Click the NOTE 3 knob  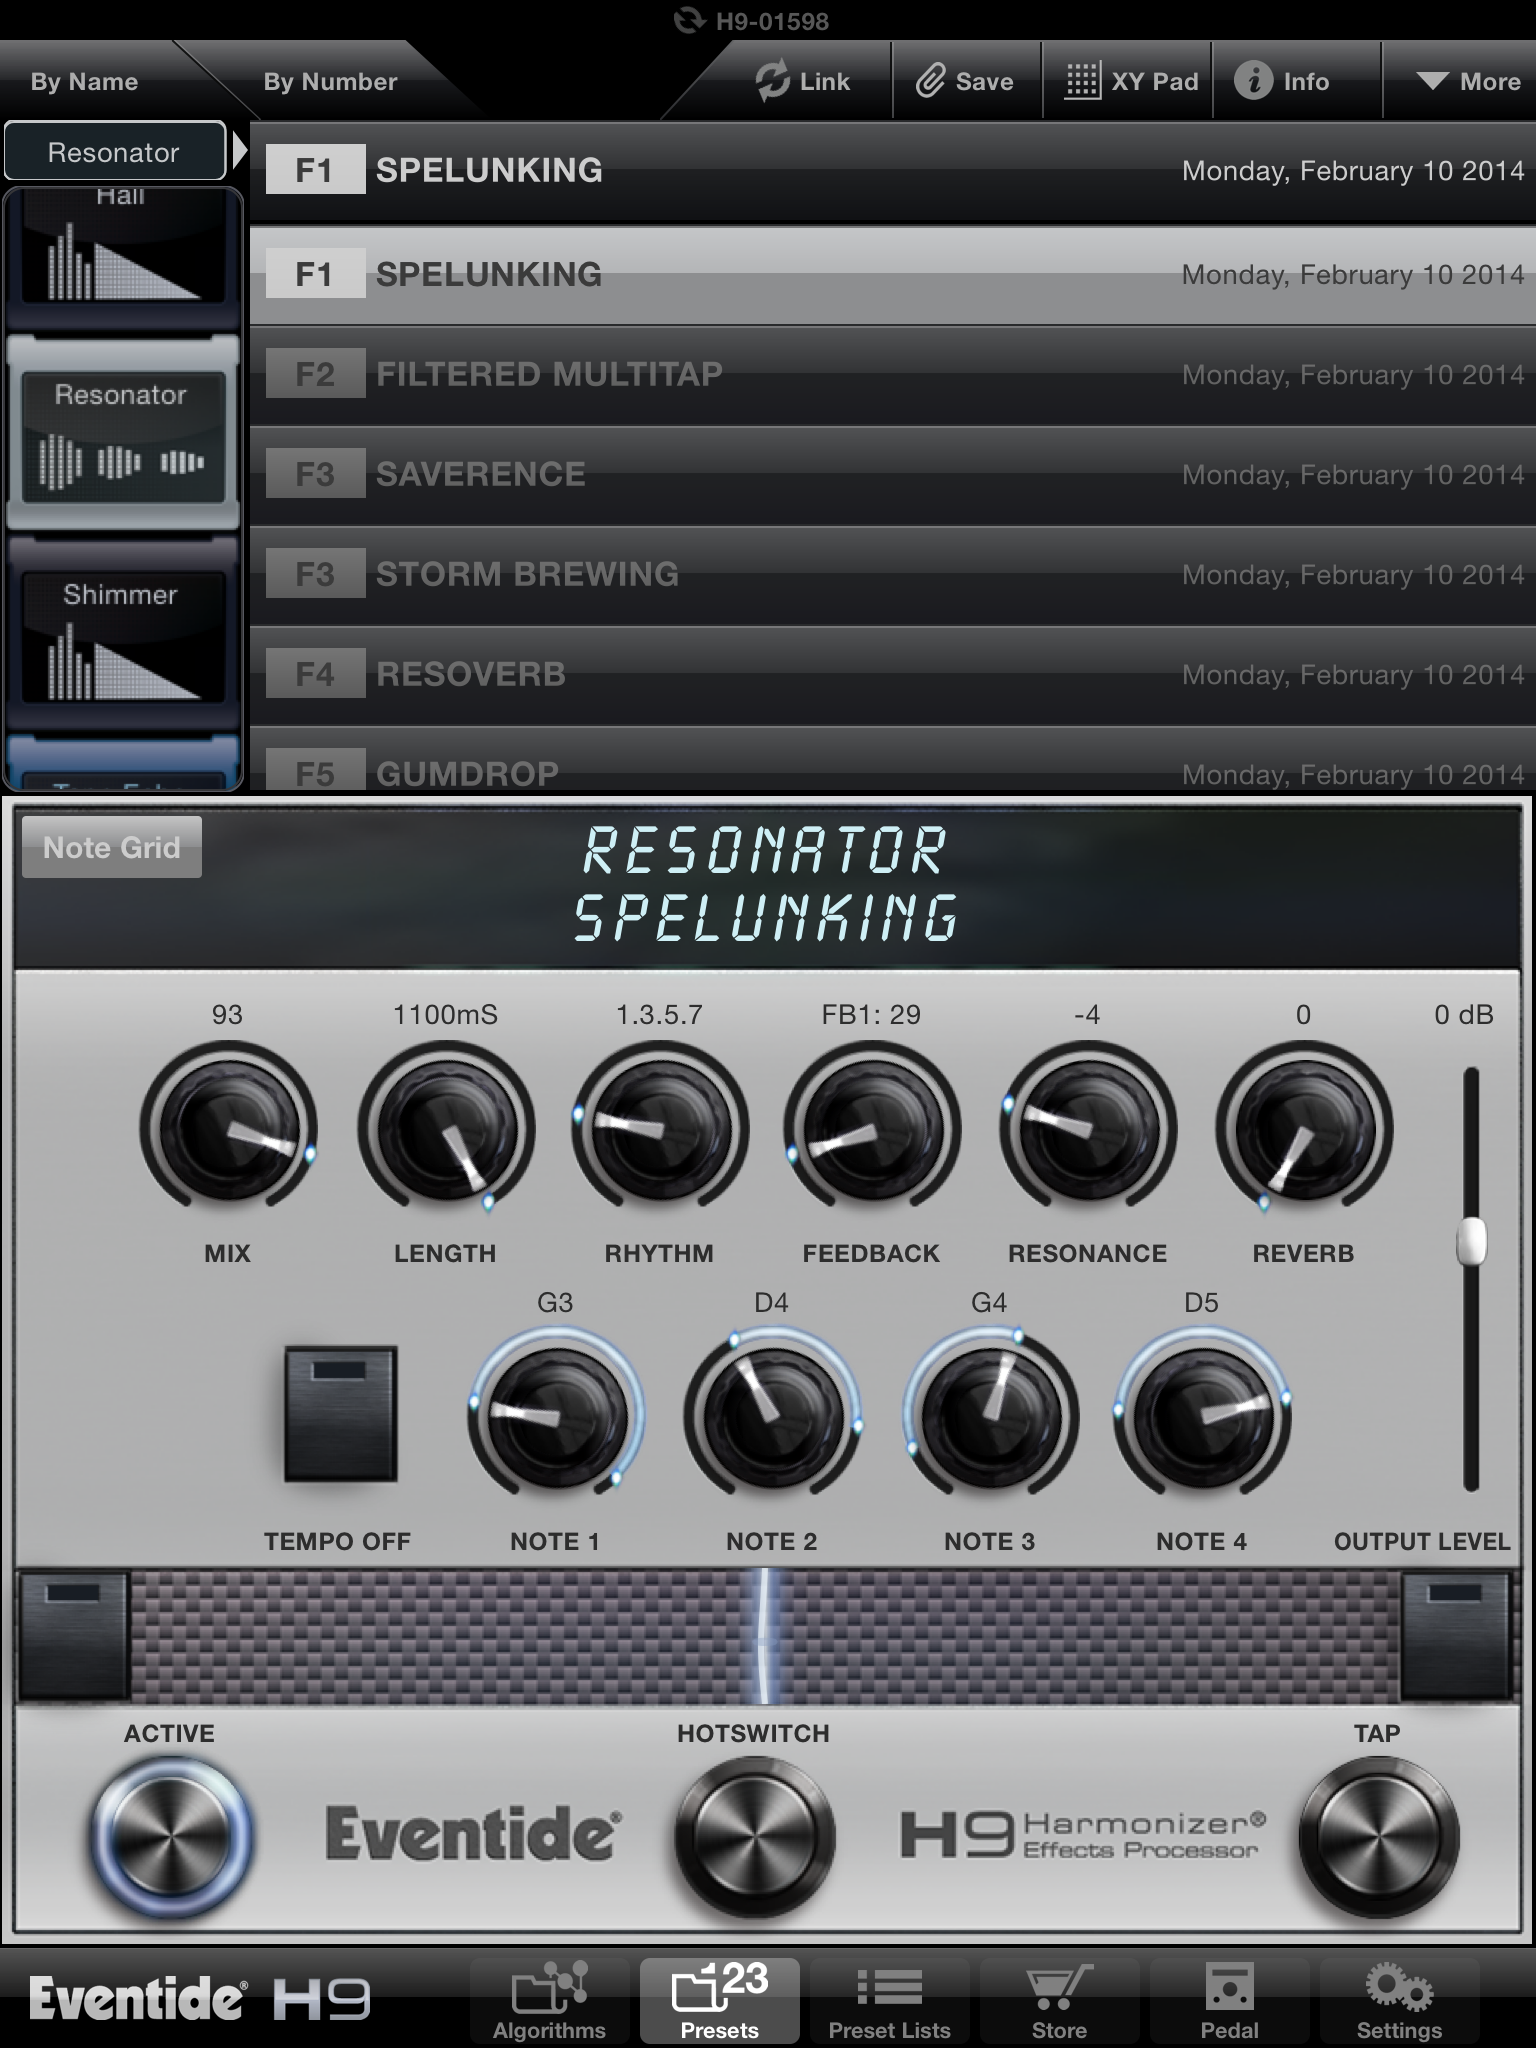coord(990,1415)
